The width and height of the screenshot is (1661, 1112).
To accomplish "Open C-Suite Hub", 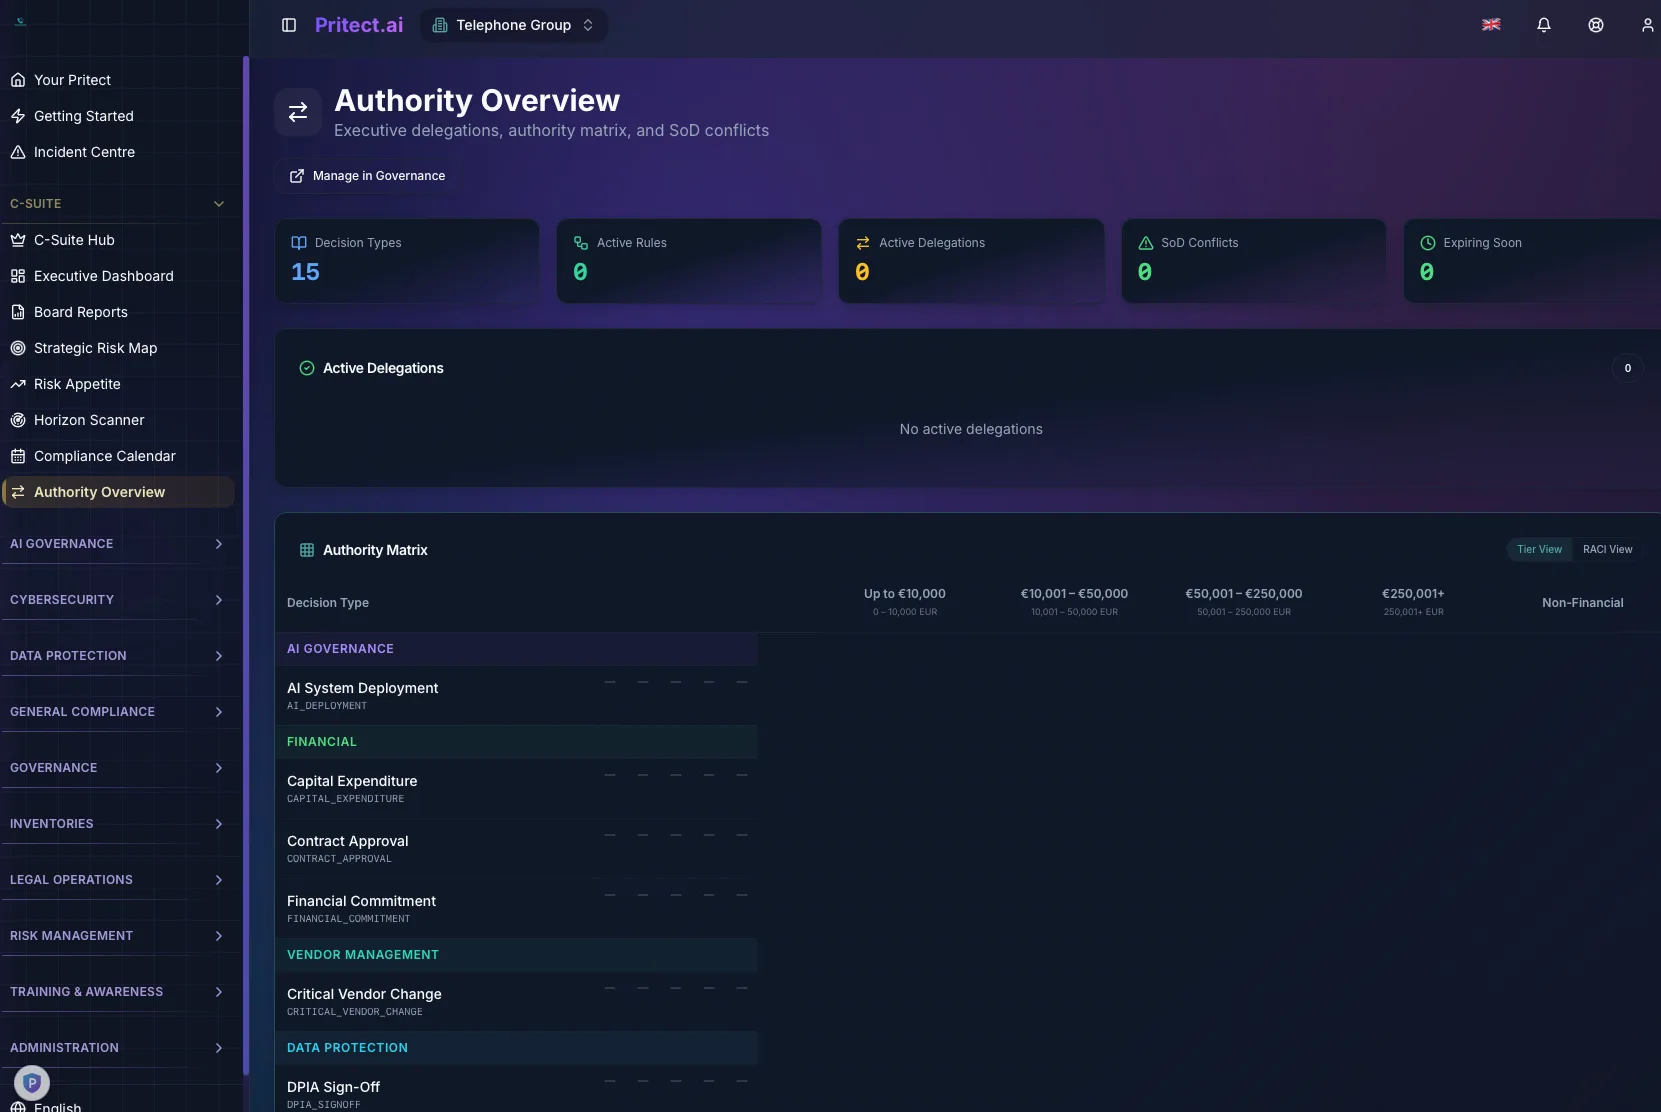I will [x=118, y=240].
